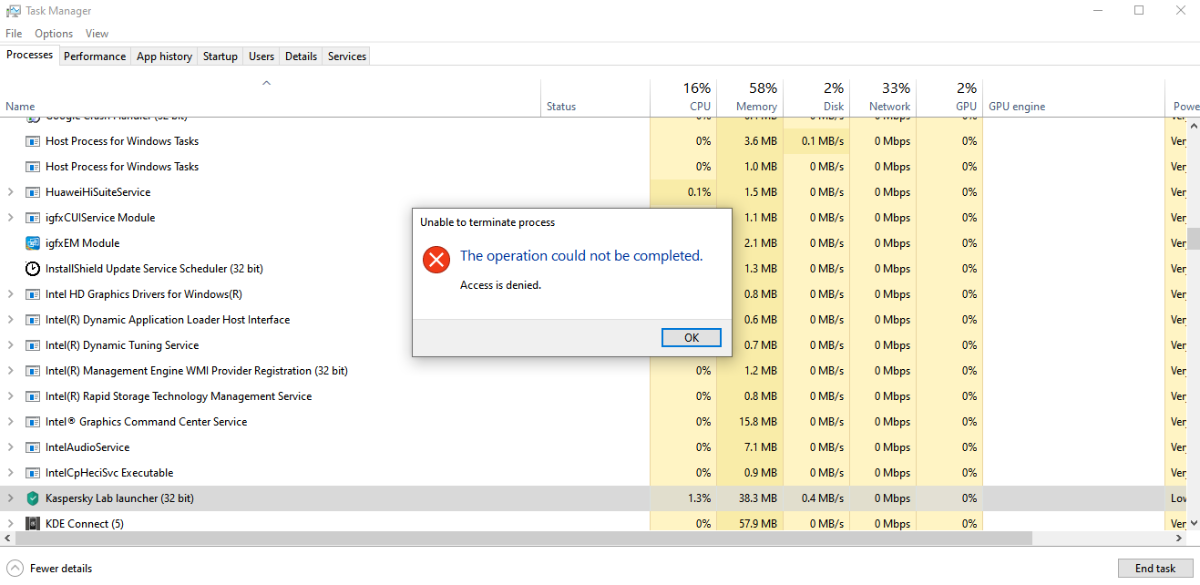This screenshot has width=1200, height=585.
Task: Click the Task Manager title bar icon
Action: [13, 11]
